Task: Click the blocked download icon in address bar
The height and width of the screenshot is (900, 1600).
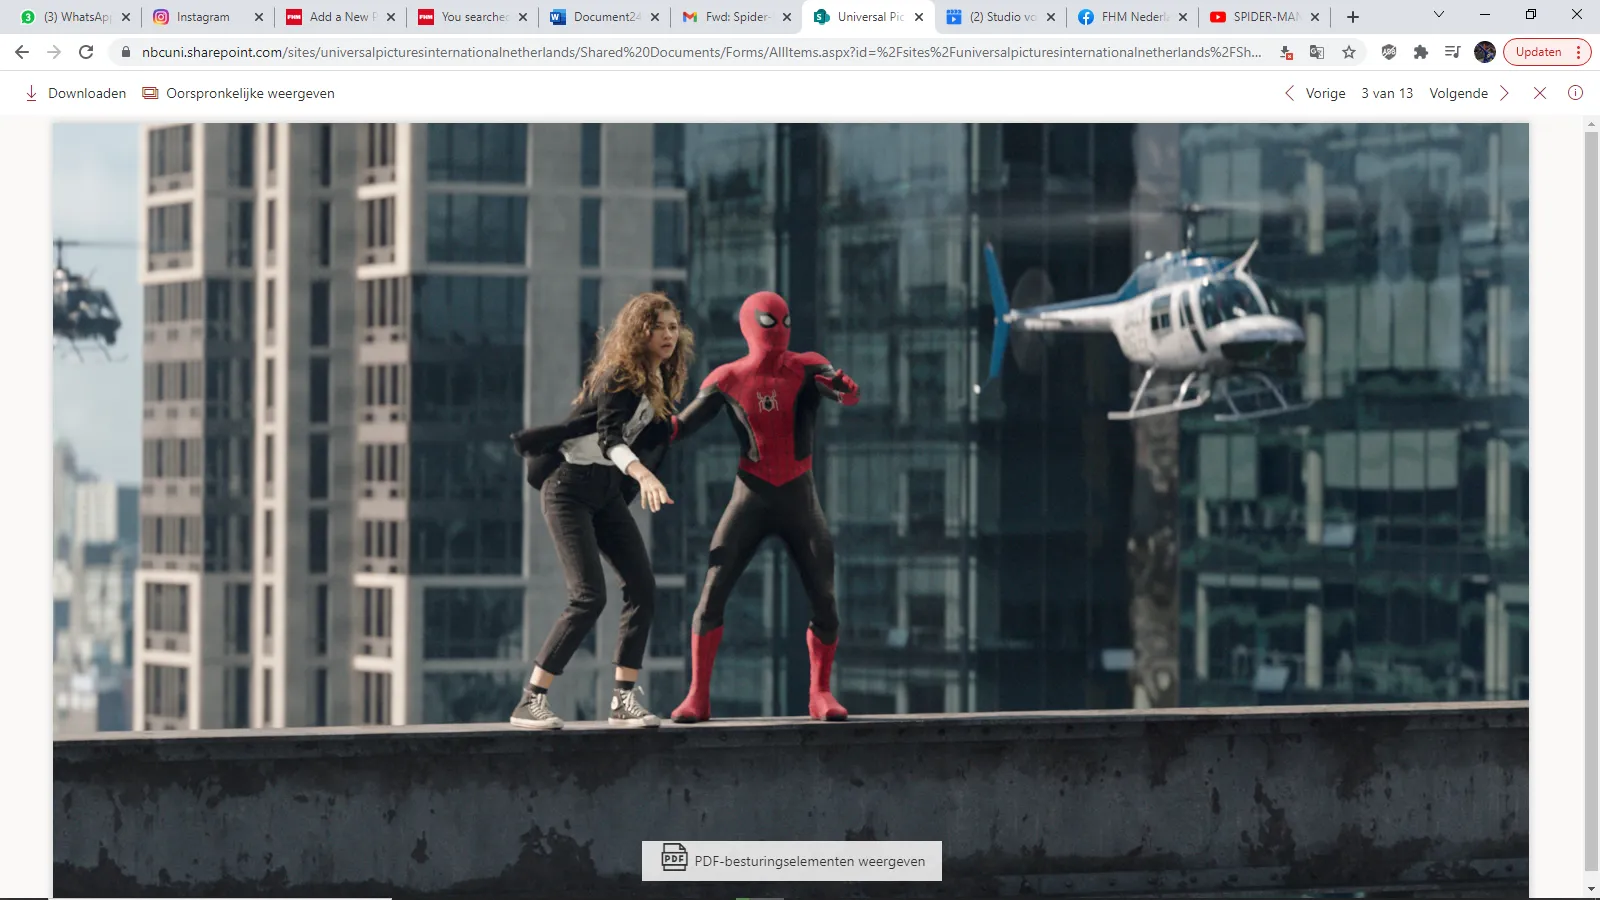Action: pyautogui.click(x=1286, y=52)
